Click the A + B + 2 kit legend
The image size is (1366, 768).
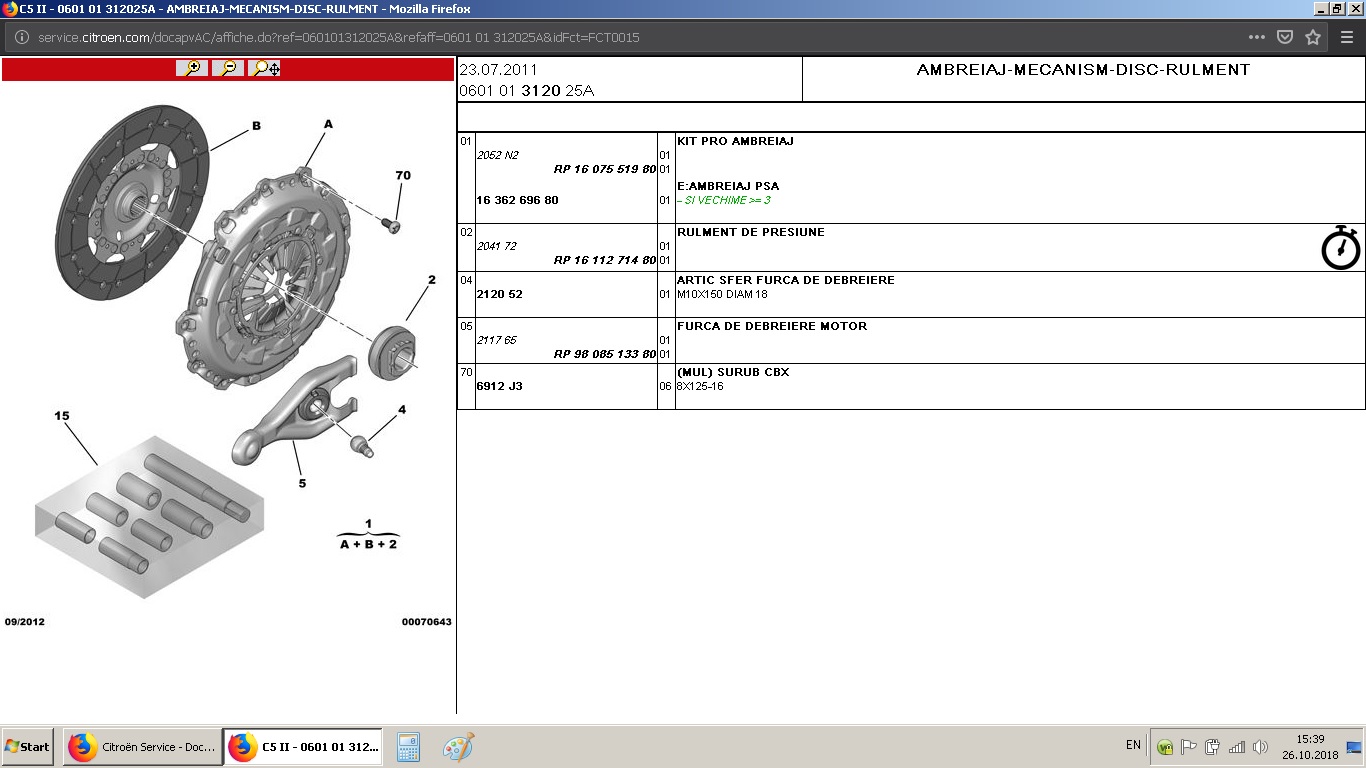[368, 544]
